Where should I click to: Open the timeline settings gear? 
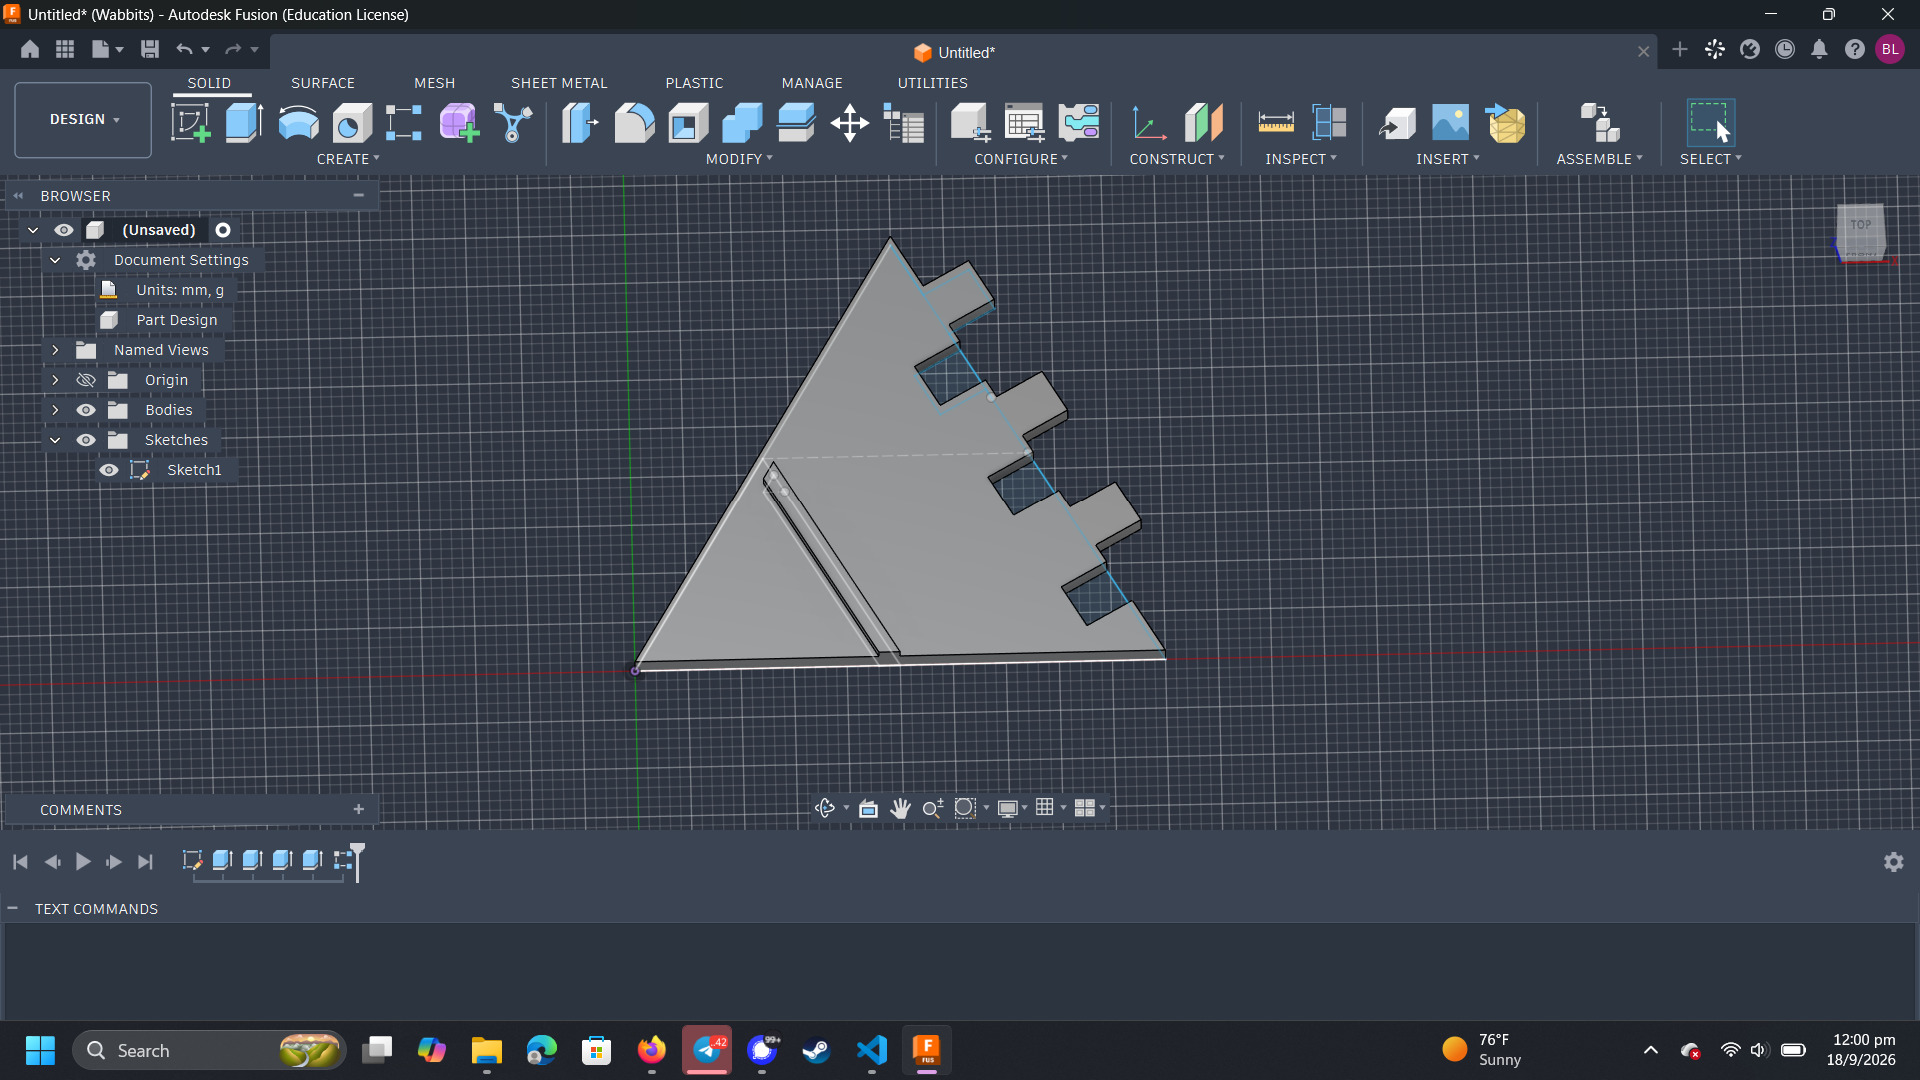coord(1894,862)
